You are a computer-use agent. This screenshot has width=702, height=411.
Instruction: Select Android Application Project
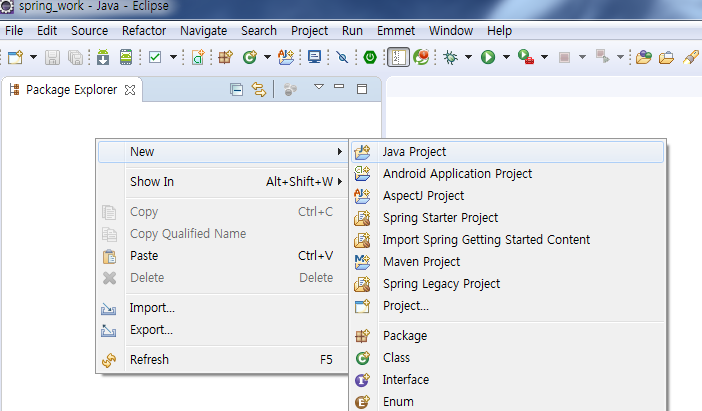click(508, 174)
